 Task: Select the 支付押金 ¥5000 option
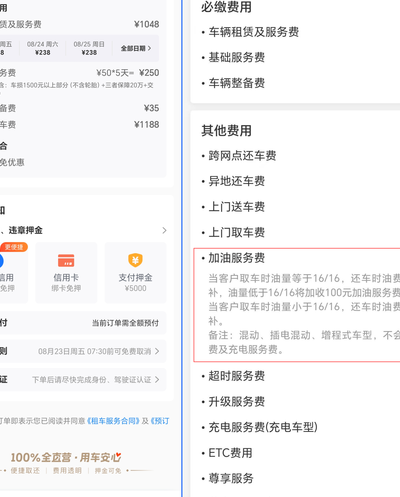[135, 273]
